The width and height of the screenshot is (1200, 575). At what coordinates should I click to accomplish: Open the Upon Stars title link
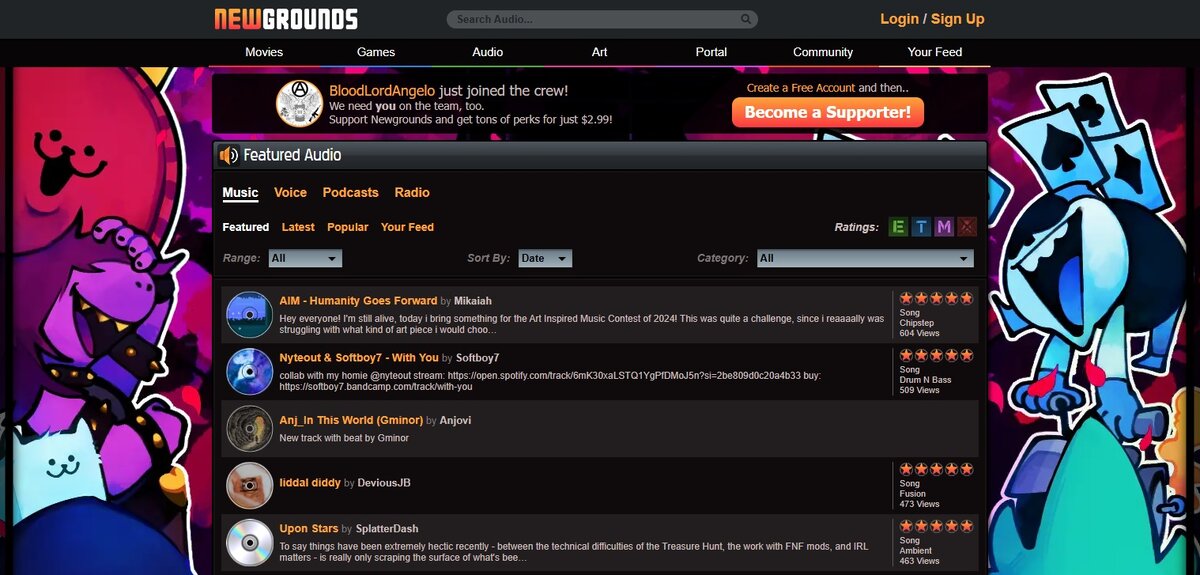pos(308,528)
